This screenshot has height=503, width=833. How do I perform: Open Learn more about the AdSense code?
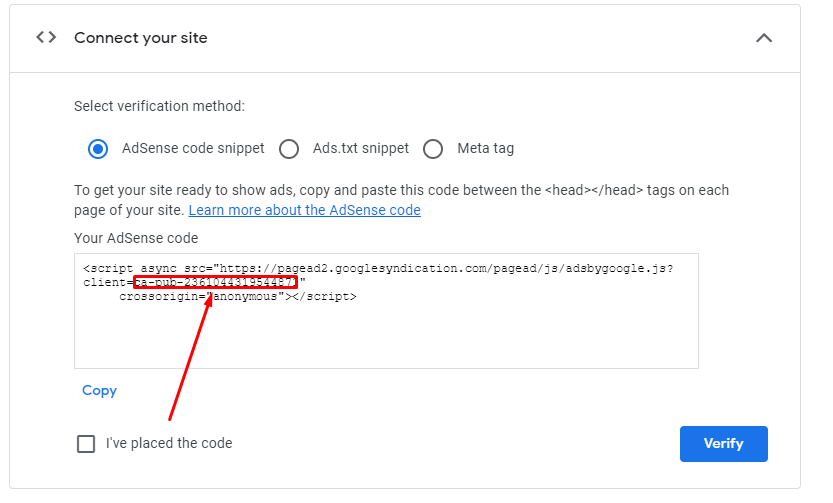point(304,210)
